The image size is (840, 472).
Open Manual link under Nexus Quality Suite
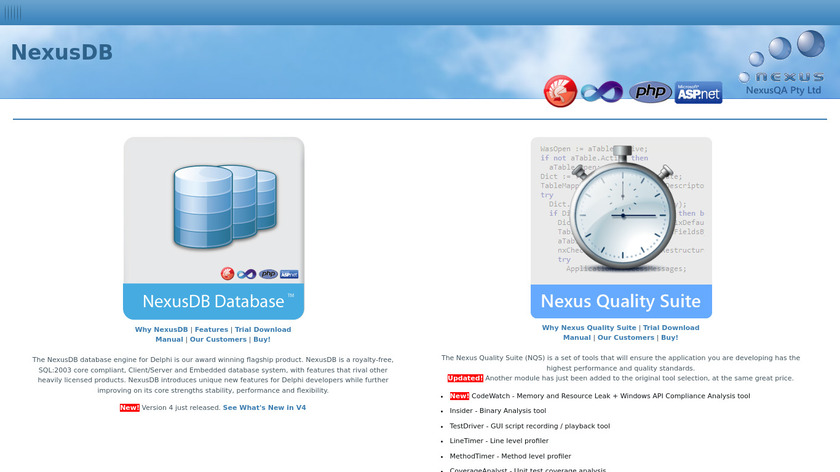(577, 338)
